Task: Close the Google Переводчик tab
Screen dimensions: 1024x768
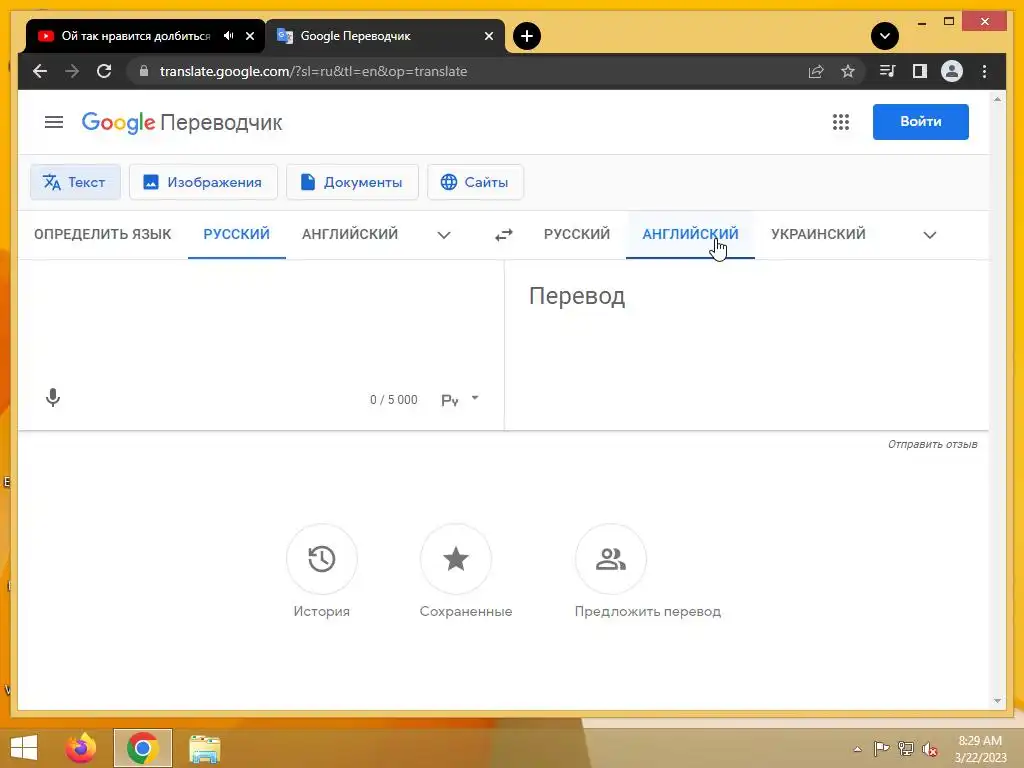Action: point(488,36)
